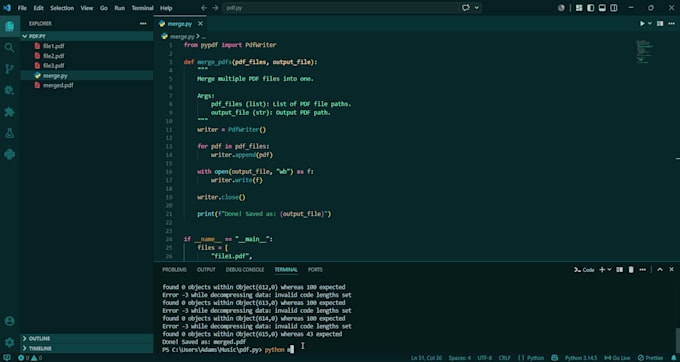Select merge.py in the explorer
This screenshot has width=680, height=362.
coord(87,75)
